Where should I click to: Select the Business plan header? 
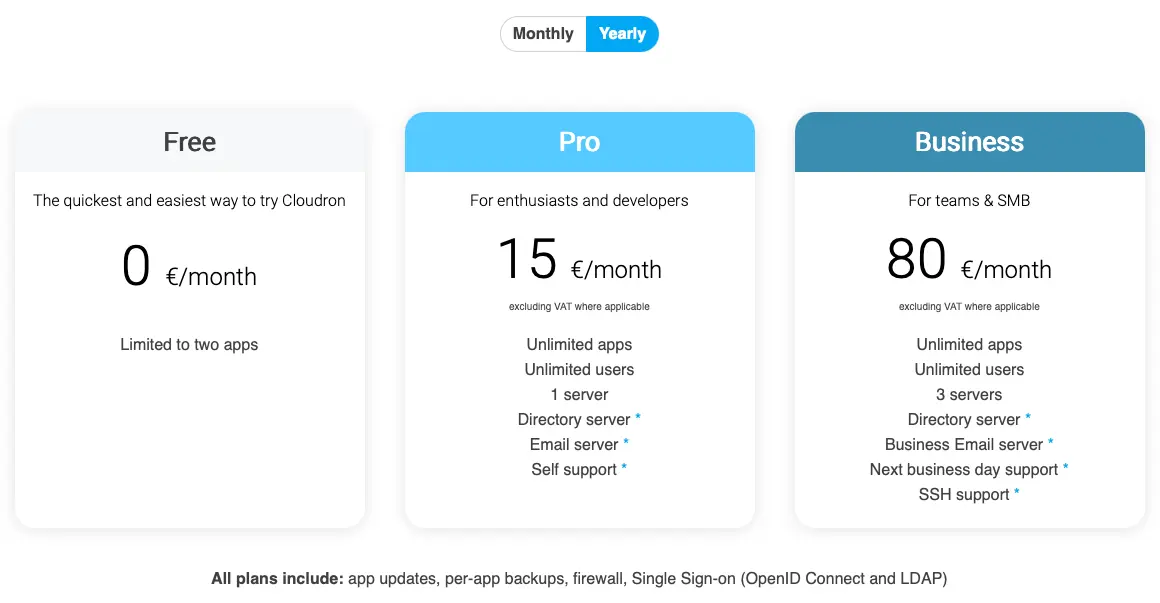pyautogui.click(x=969, y=142)
